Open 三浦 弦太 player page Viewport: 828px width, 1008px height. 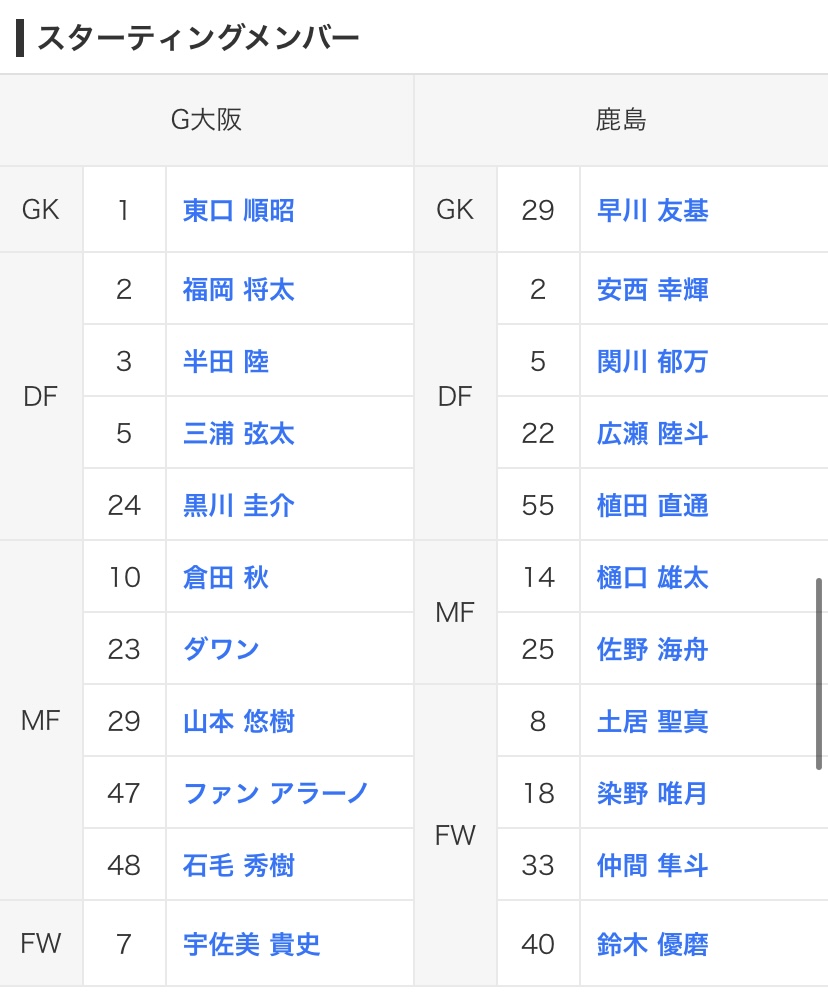(x=238, y=433)
